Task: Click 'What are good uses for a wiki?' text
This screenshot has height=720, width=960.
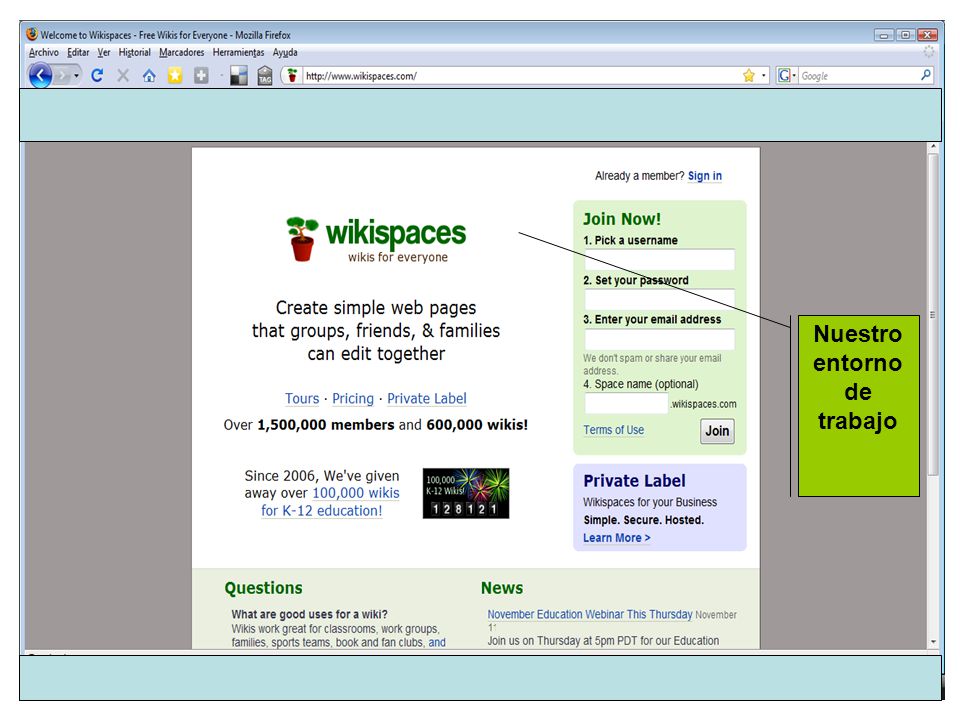Action: point(309,614)
